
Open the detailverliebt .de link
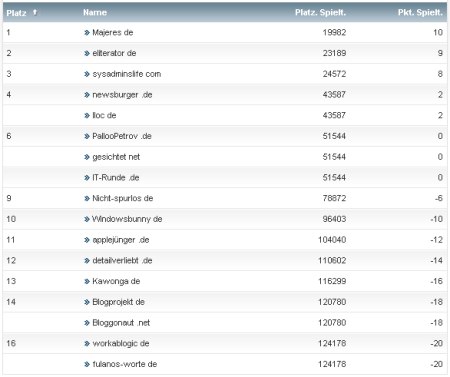(122, 260)
